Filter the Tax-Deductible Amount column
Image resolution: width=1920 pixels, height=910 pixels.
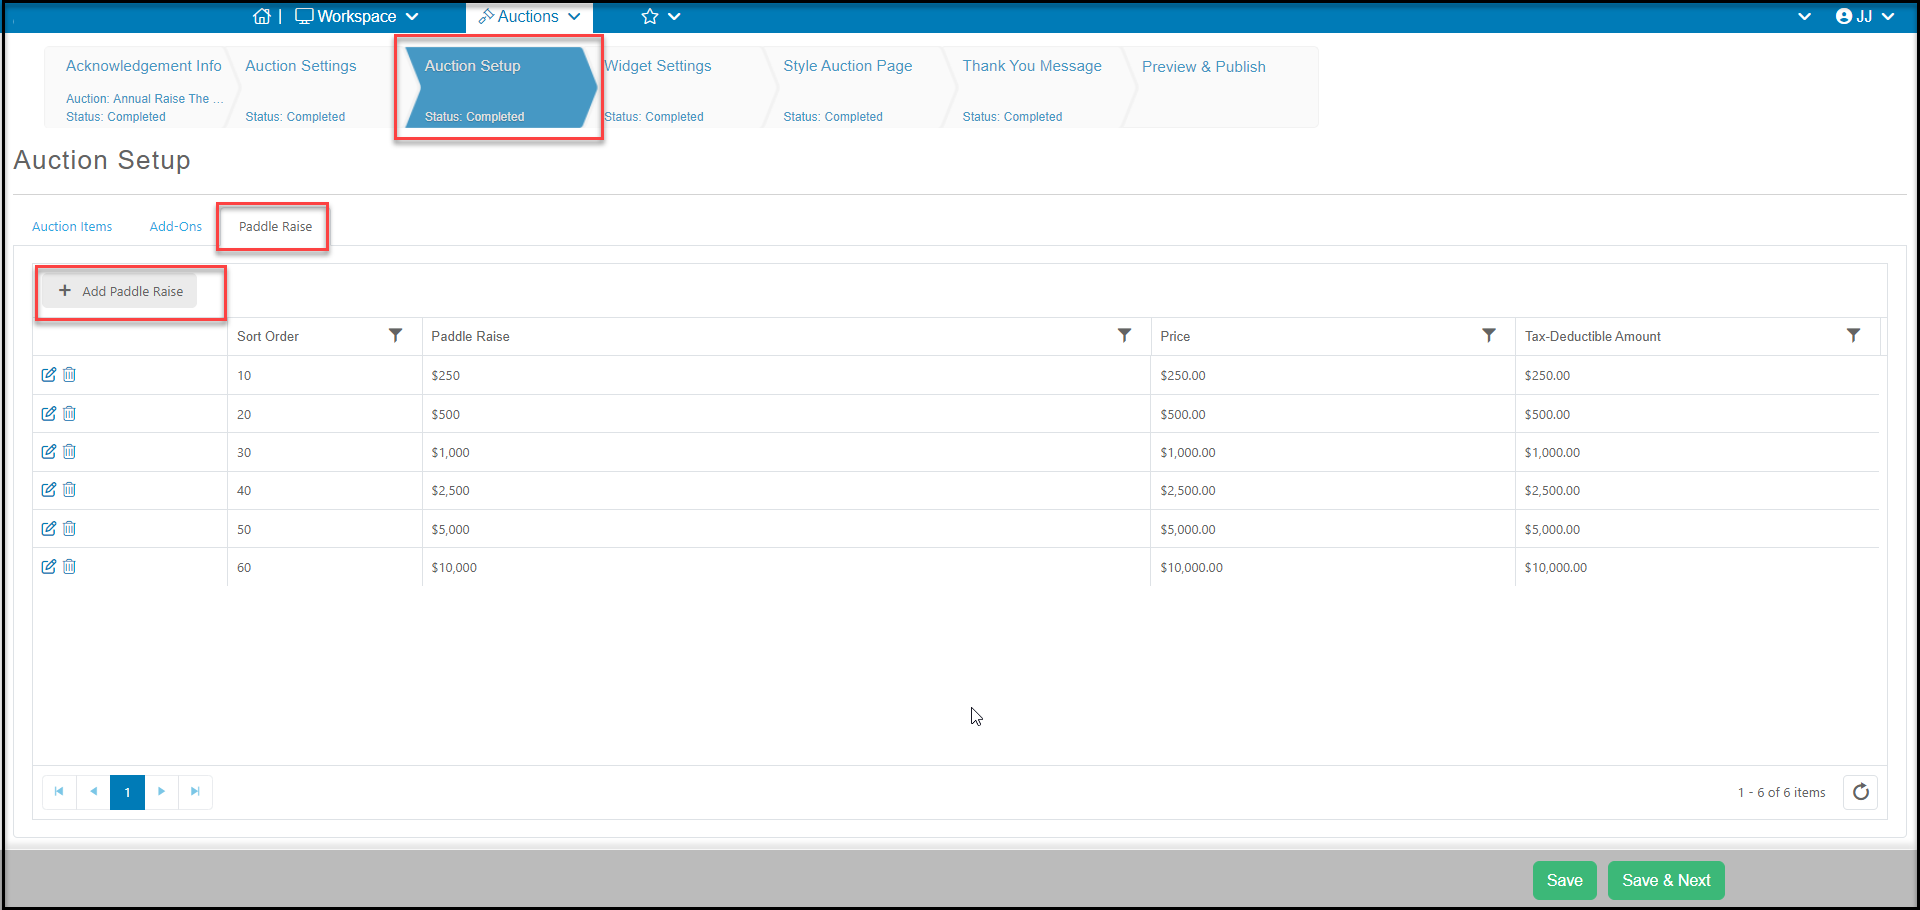tap(1853, 336)
